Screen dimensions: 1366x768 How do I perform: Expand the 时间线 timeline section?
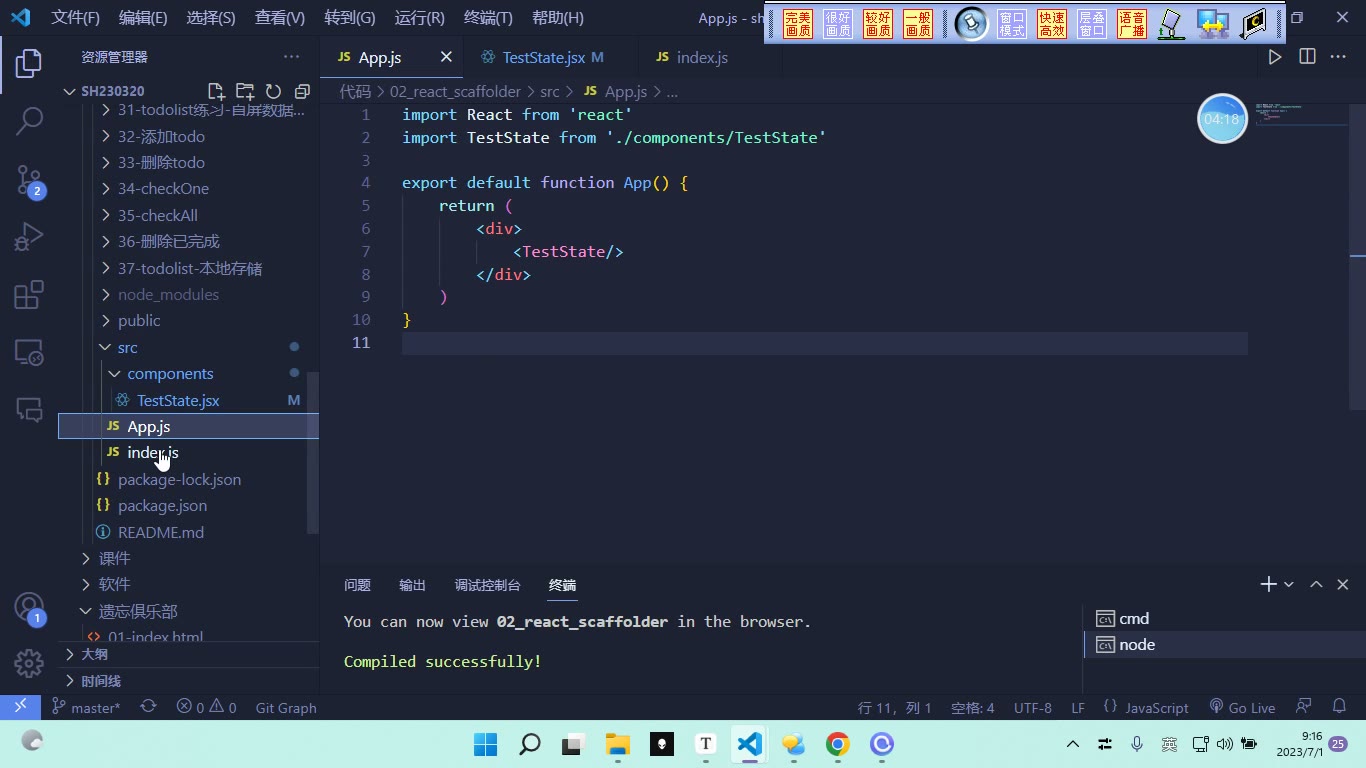(188, 680)
